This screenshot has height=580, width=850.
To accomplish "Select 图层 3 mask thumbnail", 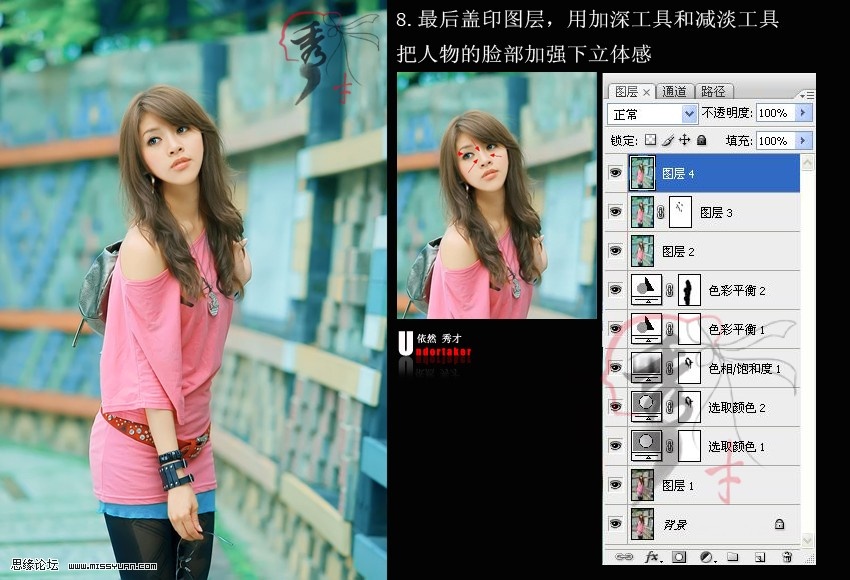I will (x=680, y=211).
